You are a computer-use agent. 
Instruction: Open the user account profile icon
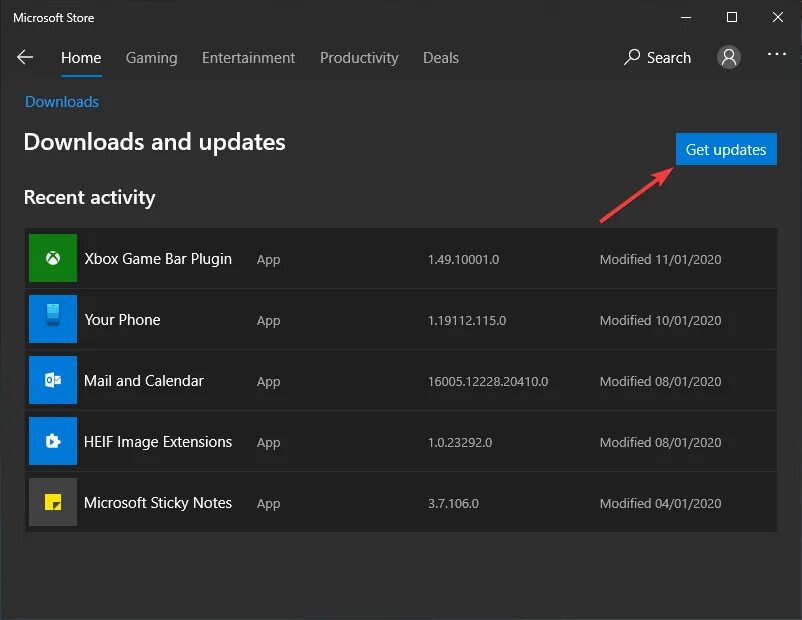point(729,57)
